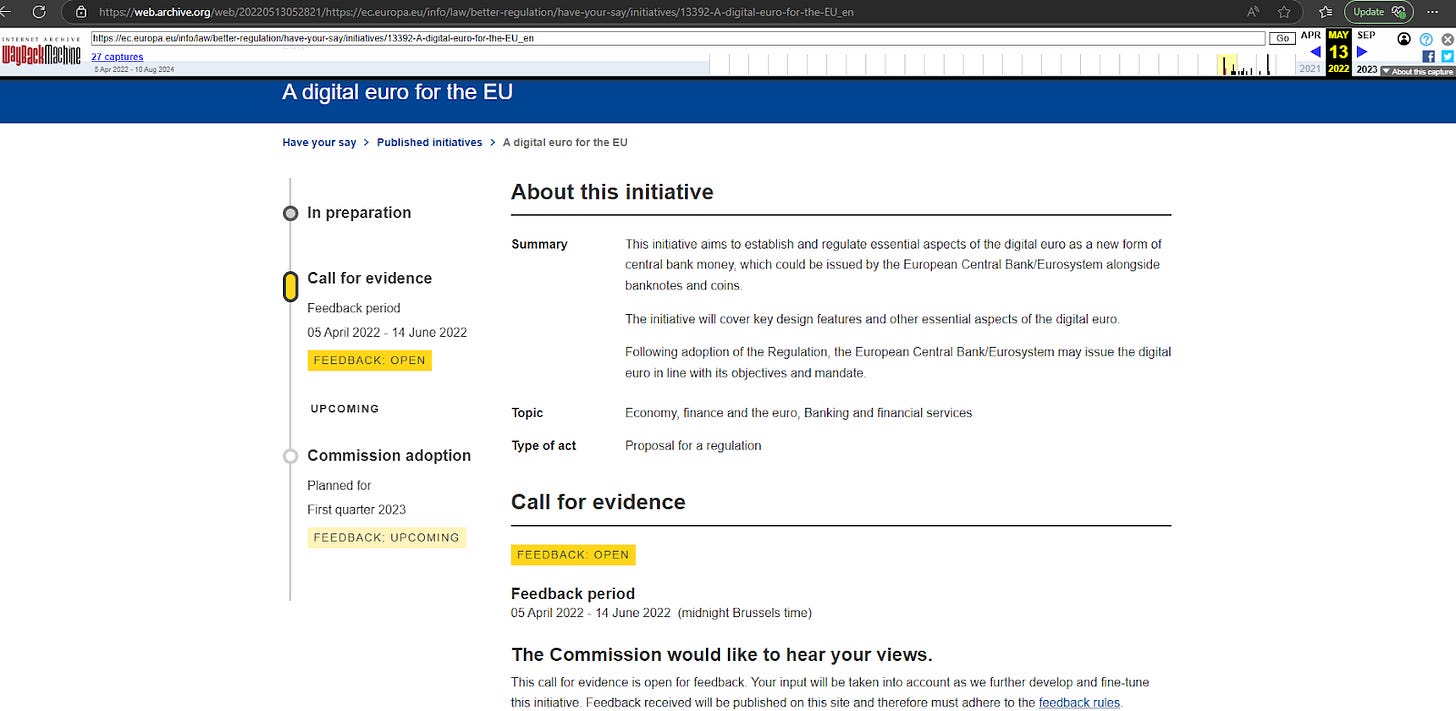Expand the About this capture dropdown

[1417, 71]
